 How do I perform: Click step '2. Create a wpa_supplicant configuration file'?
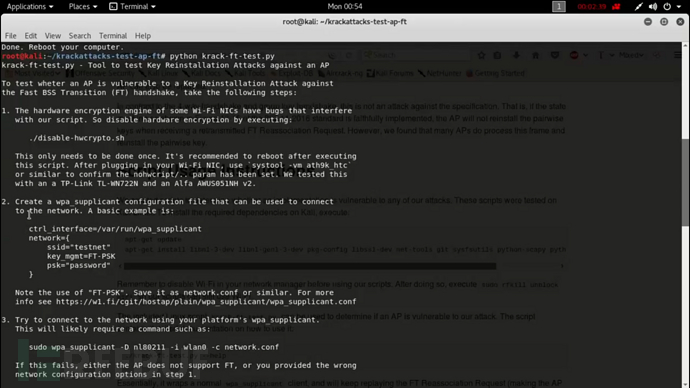[x=168, y=201]
